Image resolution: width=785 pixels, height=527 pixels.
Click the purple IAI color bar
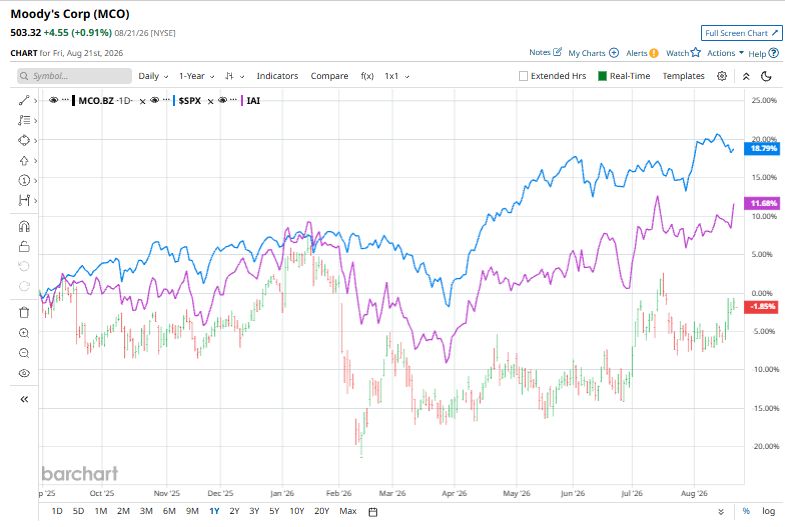point(242,101)
